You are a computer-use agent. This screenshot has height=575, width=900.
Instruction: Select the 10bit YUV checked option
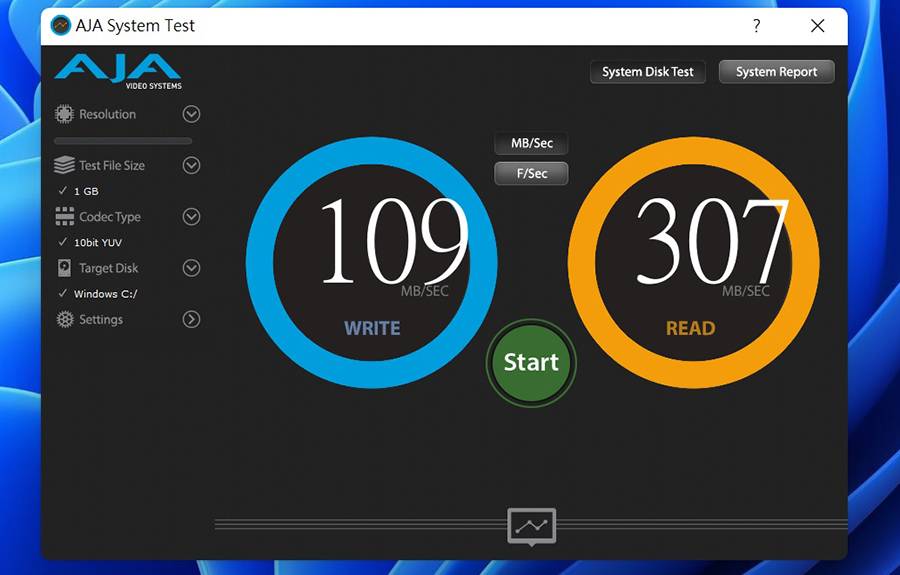(x=90, y=242)
